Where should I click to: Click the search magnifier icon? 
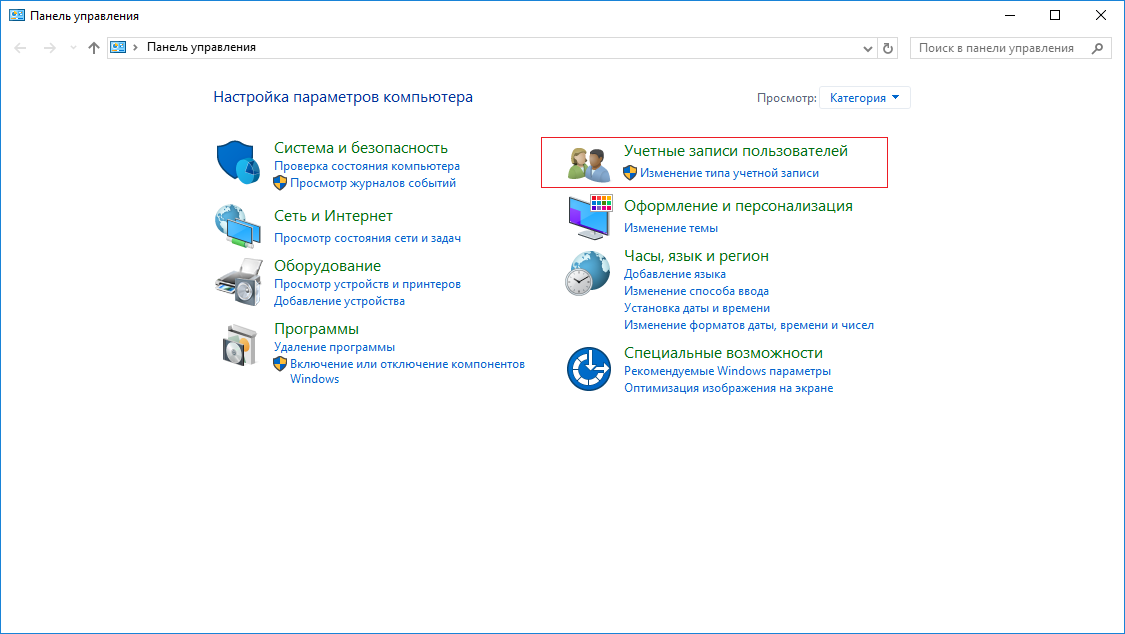pos(1097,48)
